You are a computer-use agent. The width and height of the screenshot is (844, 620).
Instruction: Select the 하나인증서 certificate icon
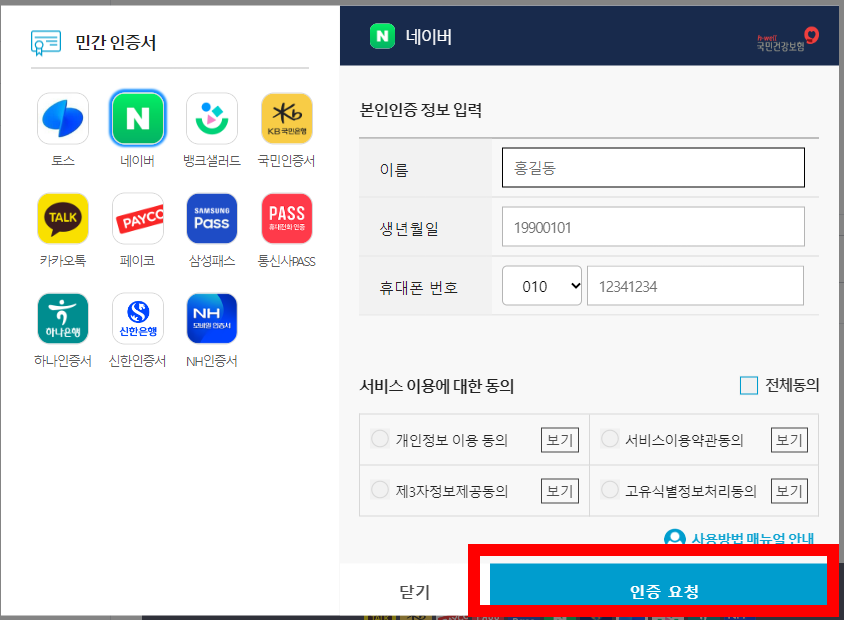point(63,317)
